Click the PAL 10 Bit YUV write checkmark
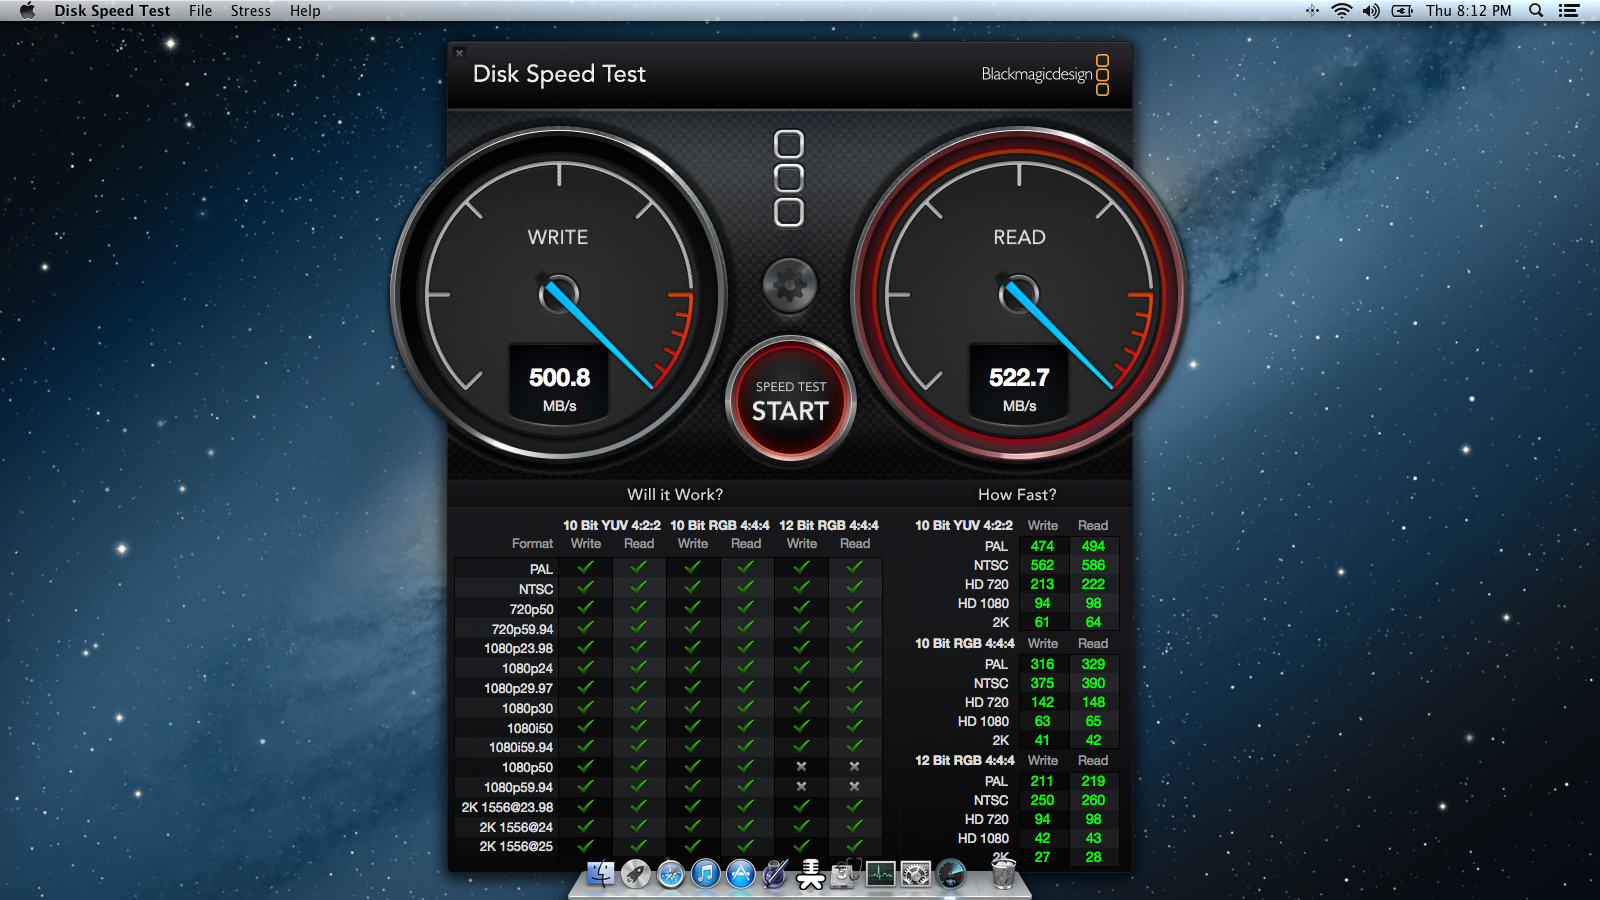Screen dimensions: 1600x900 (586, 567)
